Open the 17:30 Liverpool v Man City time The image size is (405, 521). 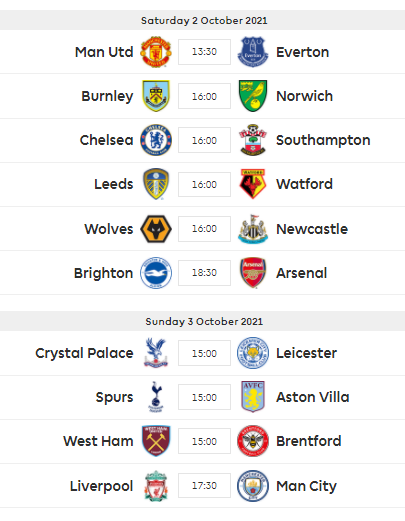point(204,485)
